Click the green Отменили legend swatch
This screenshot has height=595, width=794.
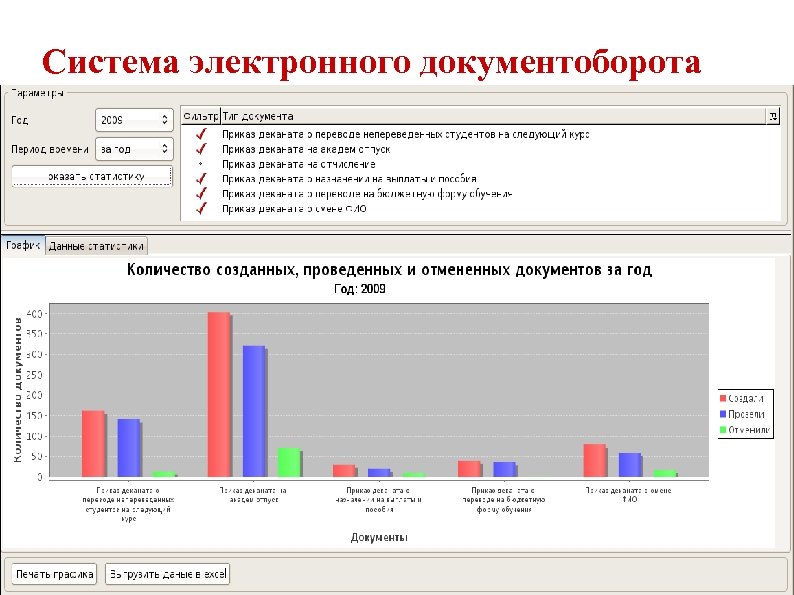[723, 430]
